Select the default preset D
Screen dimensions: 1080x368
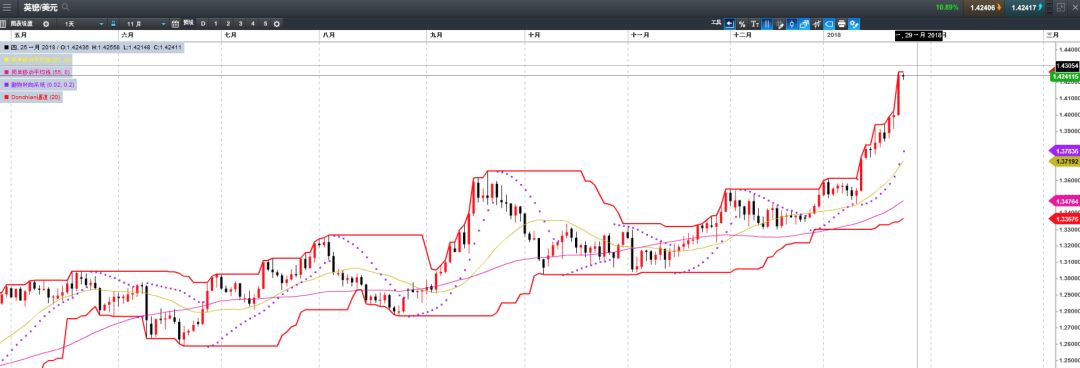(203, 23)
